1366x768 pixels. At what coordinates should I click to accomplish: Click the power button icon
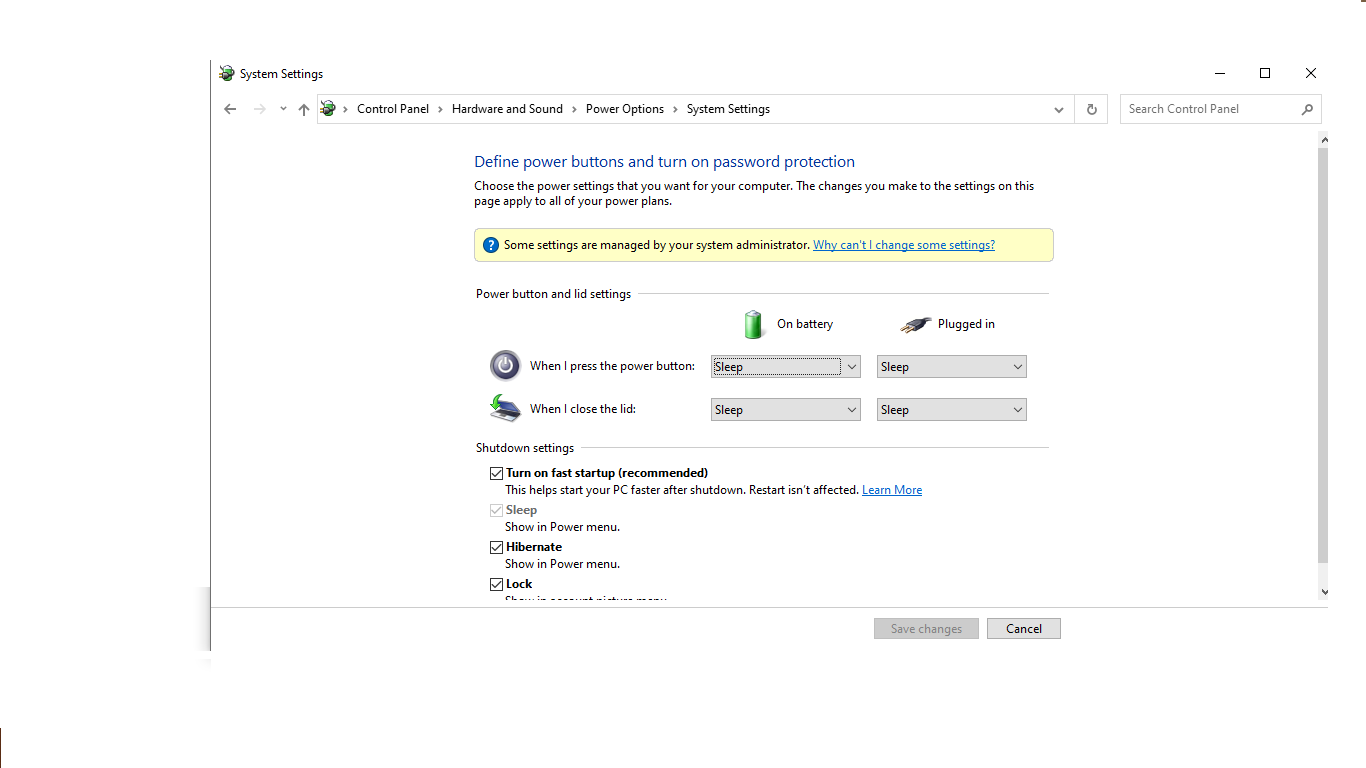[505, 365]
